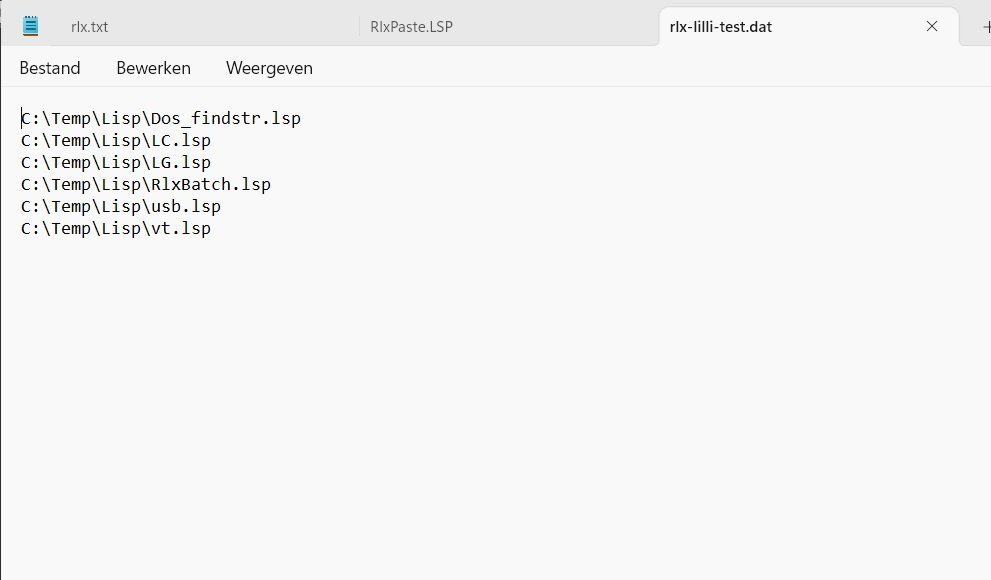
Task: Click drive letter C: on usb.lsp line
Action: coord(30,207)
